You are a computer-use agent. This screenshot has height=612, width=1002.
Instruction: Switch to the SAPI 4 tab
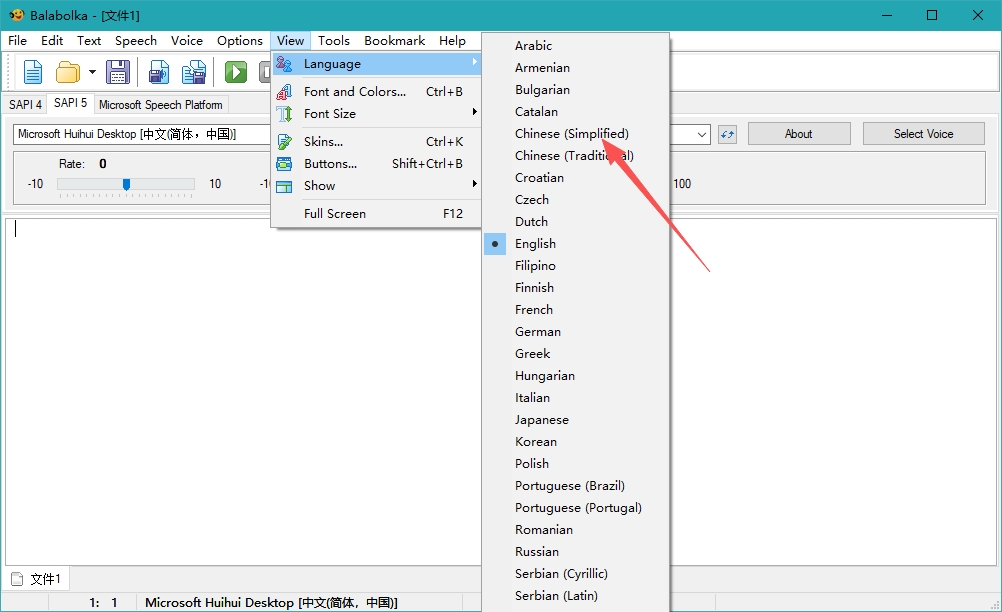(25, 105)
